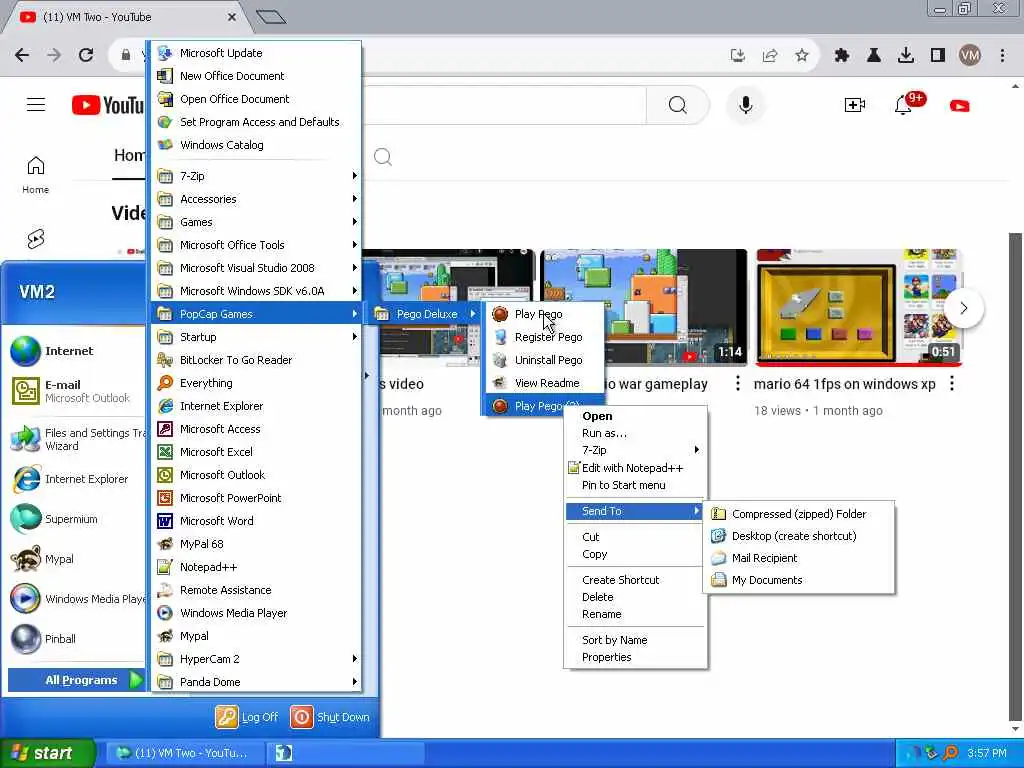Viewport: 1024px width, 768px height.
Task: Choose Run as... option
Action: tap(636, 433)
